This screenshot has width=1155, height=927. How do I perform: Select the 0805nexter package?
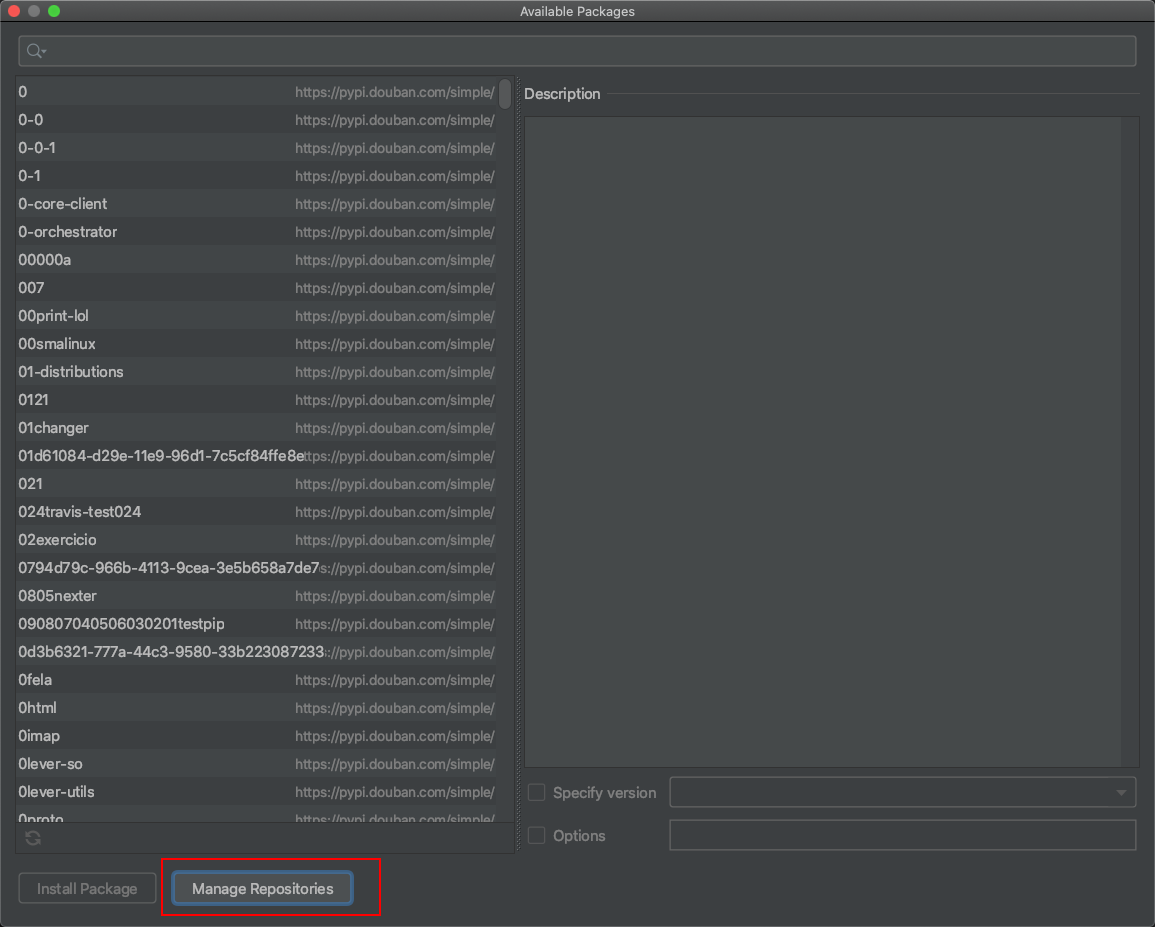tap(58, 596)
